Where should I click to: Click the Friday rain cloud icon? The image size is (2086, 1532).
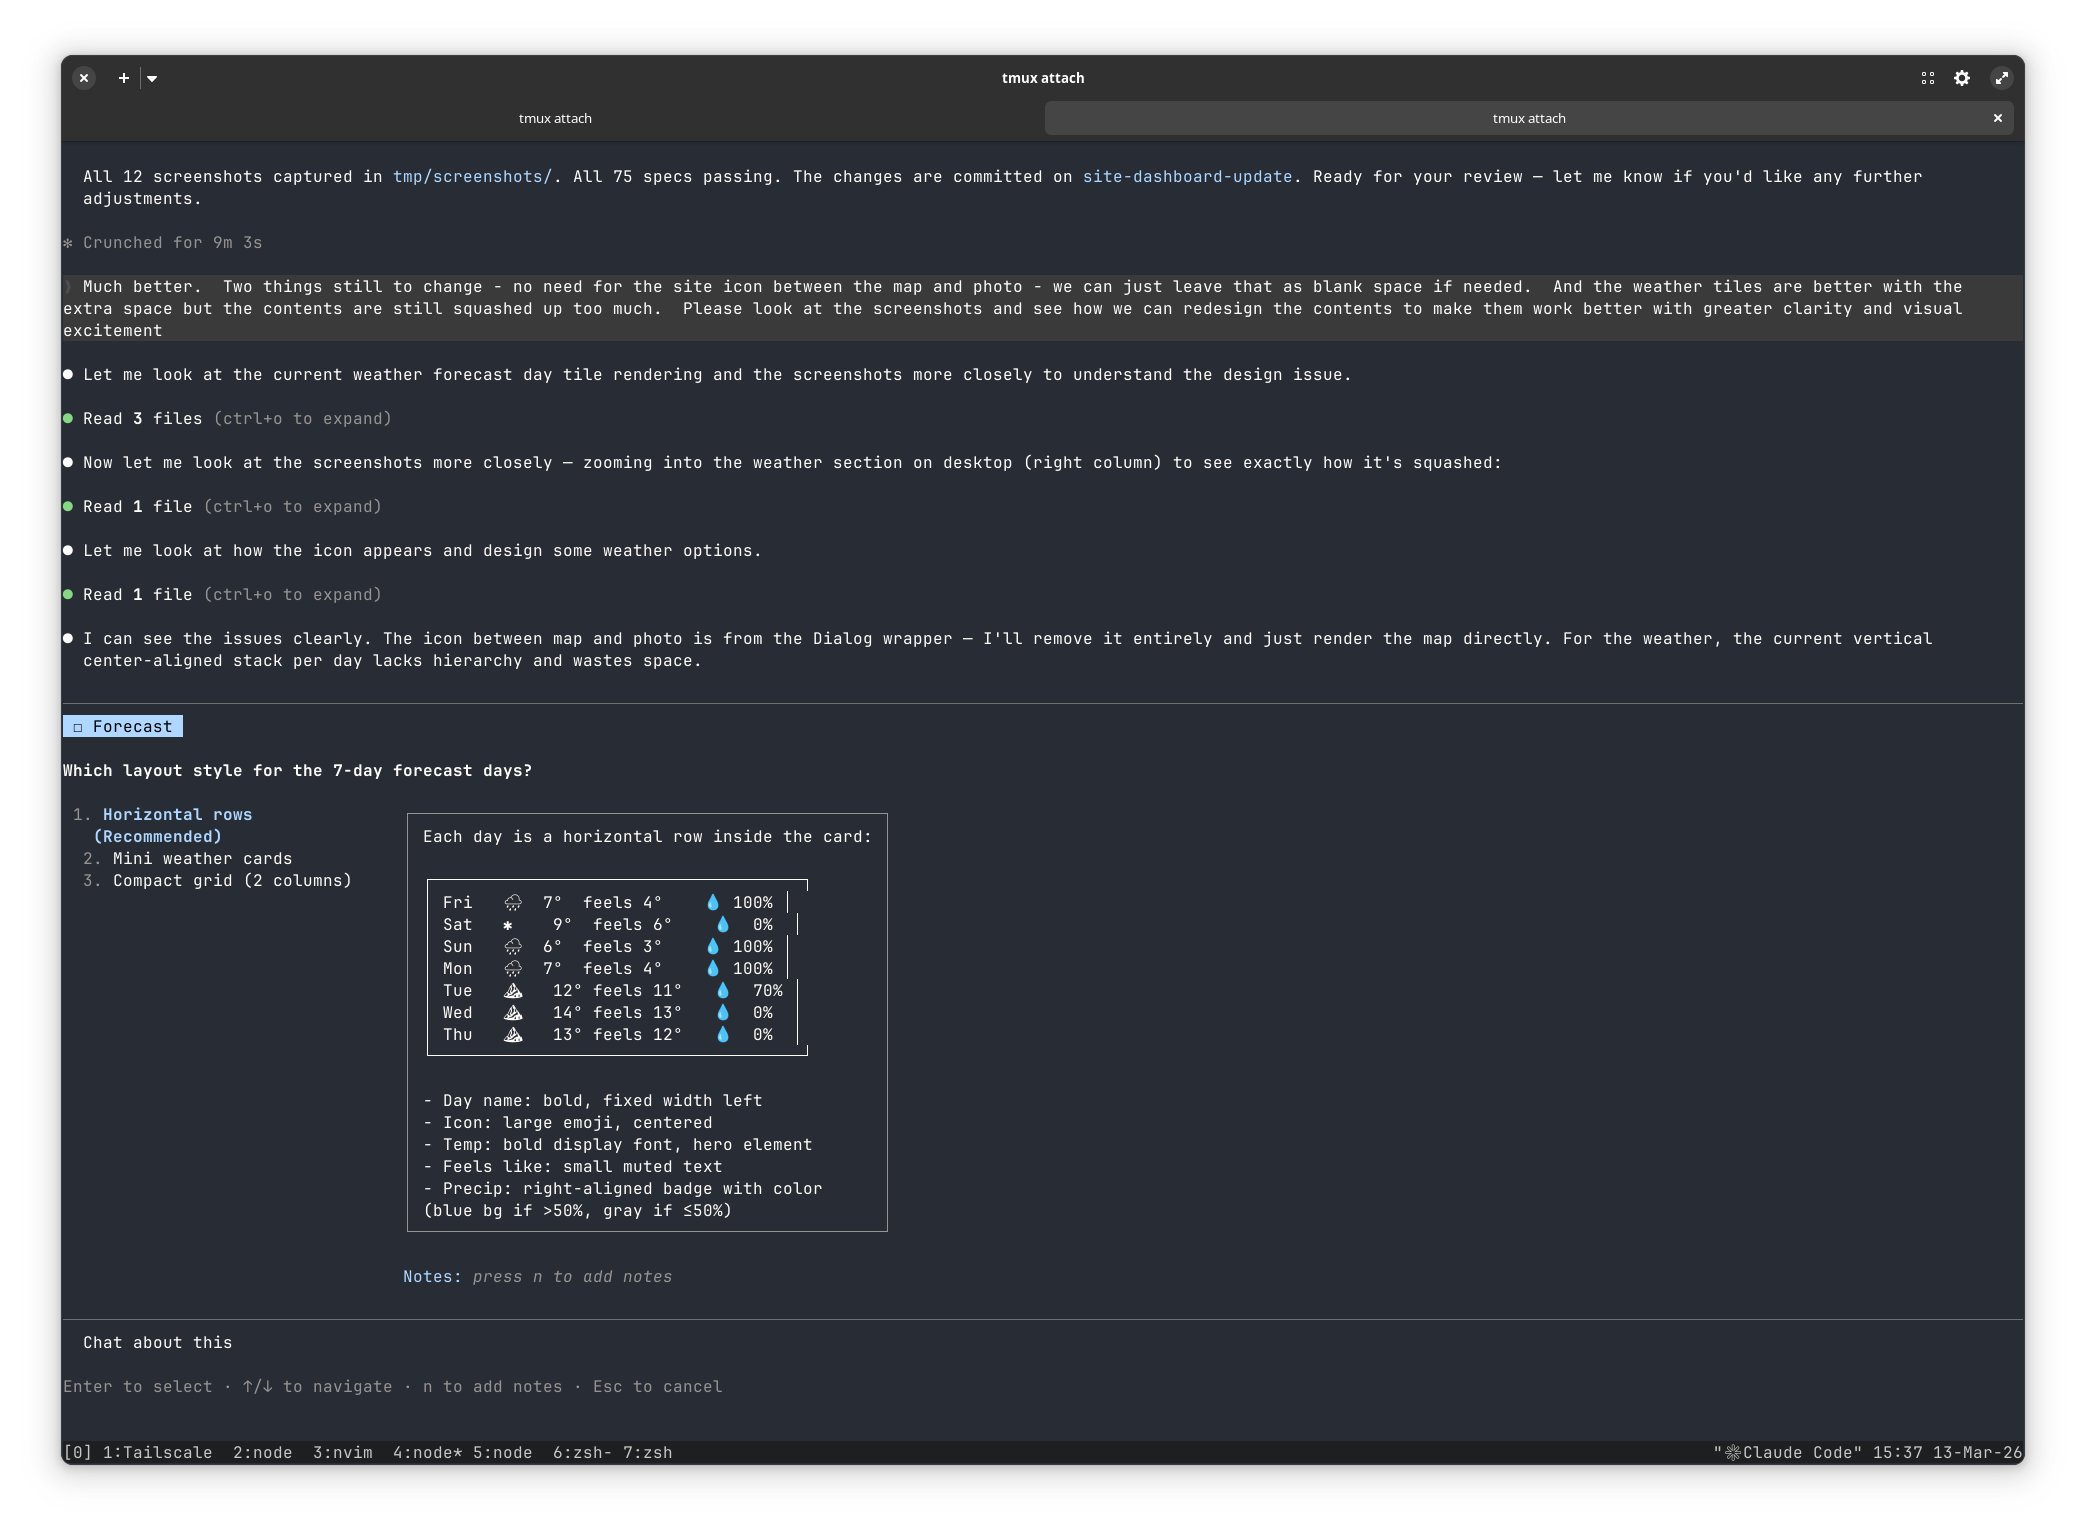tap(513, 903)
